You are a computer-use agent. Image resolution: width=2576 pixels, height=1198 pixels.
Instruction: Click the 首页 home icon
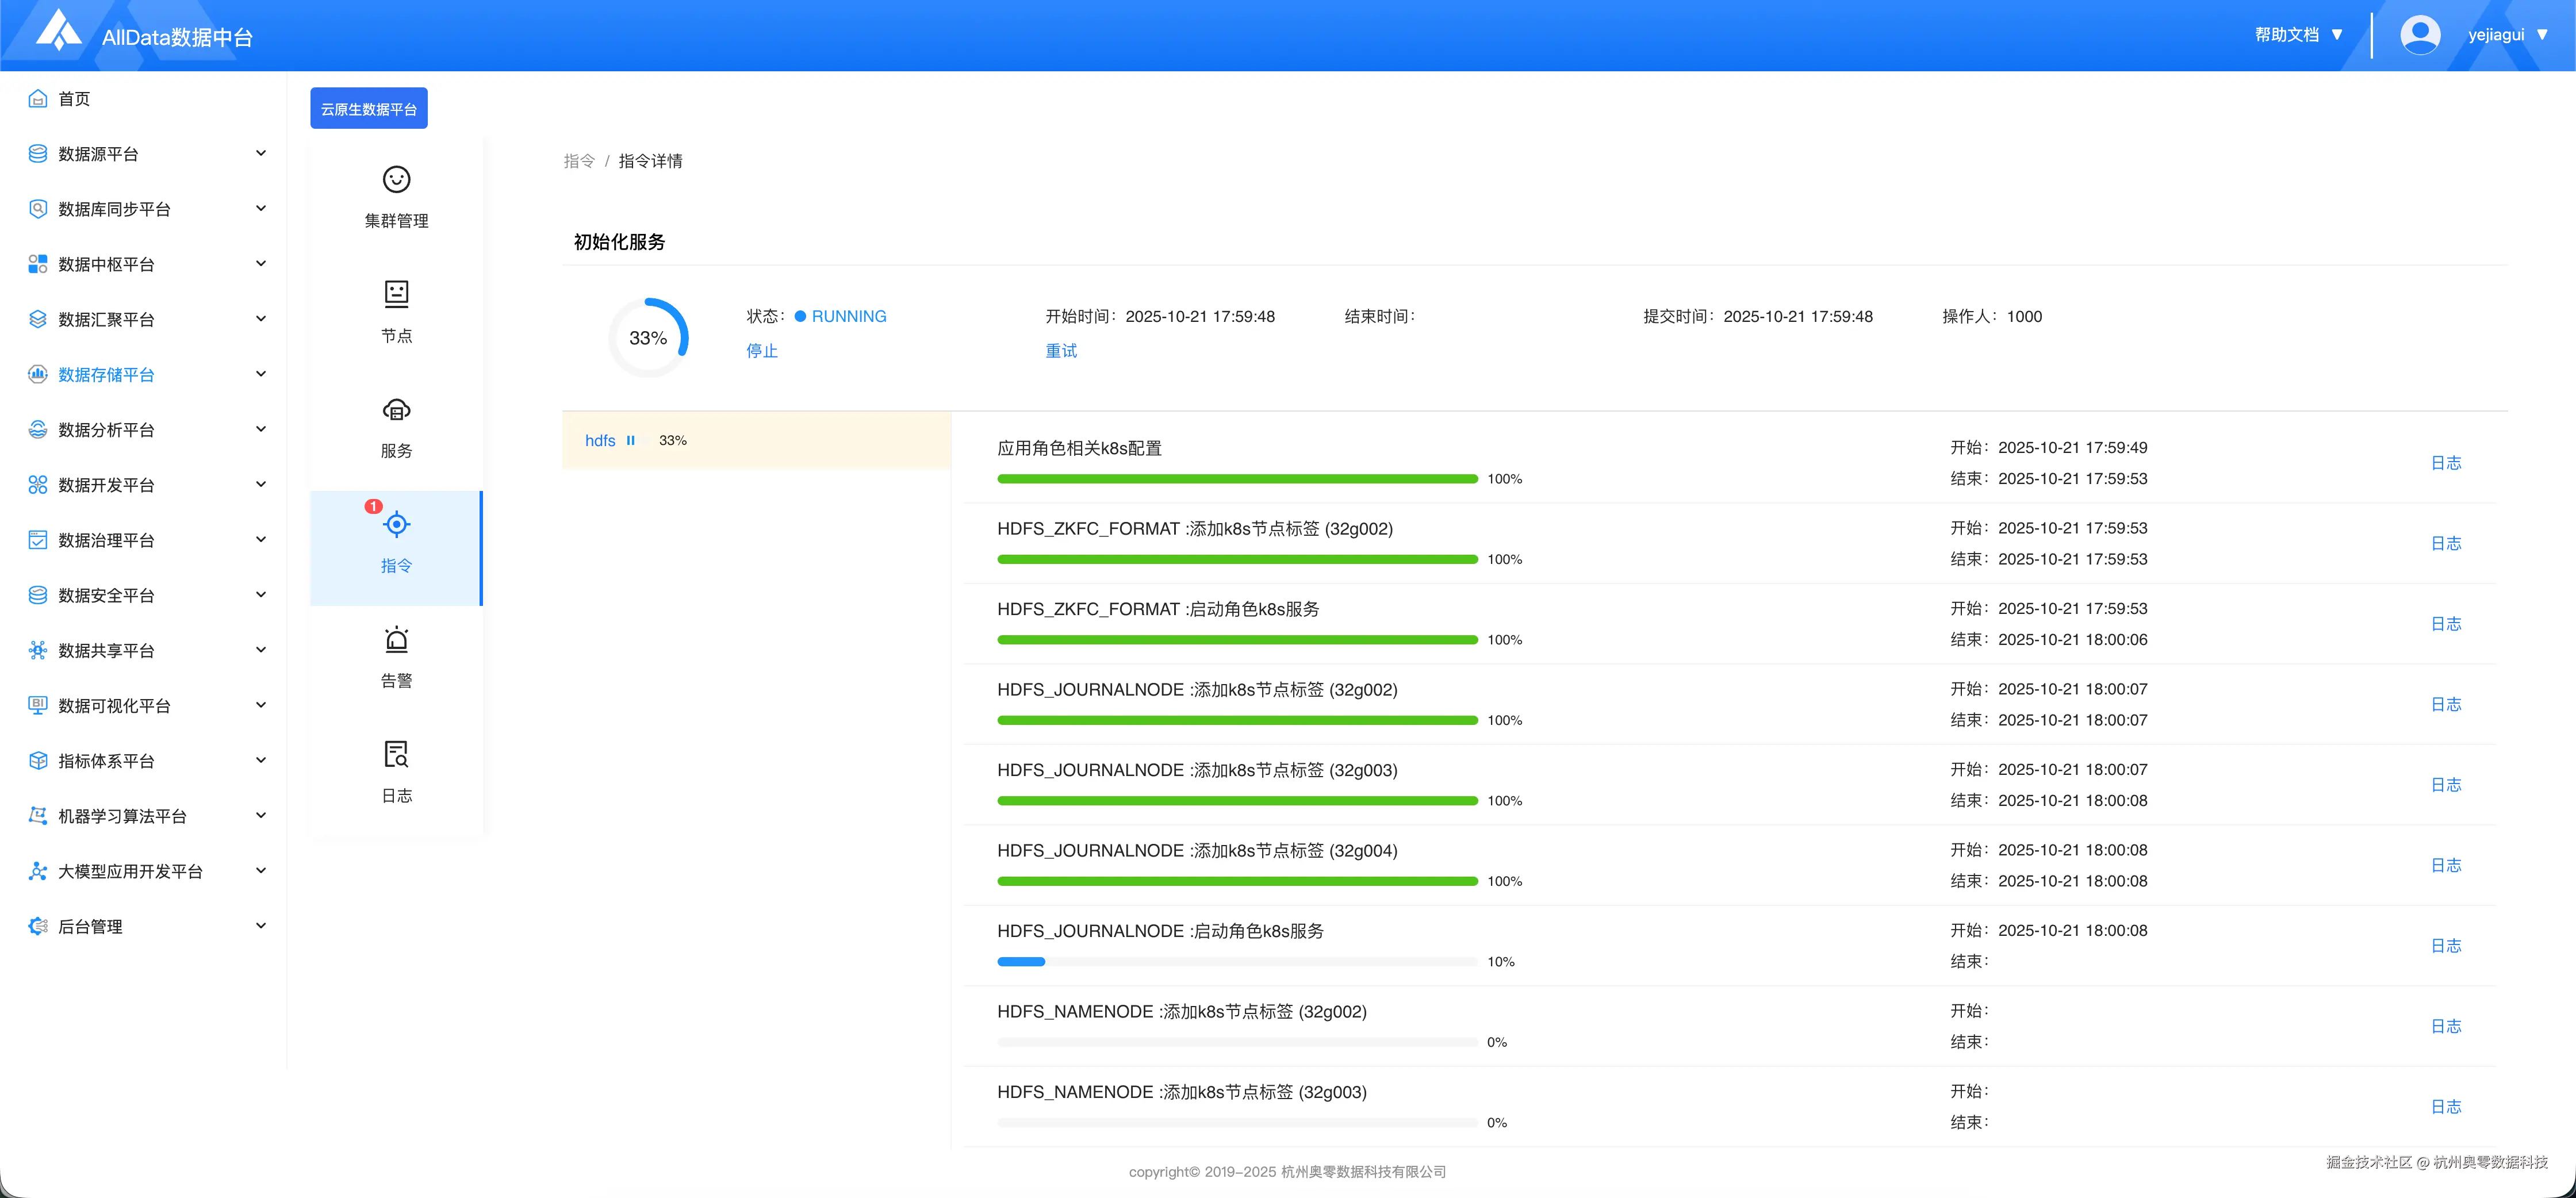pos(38,98)
